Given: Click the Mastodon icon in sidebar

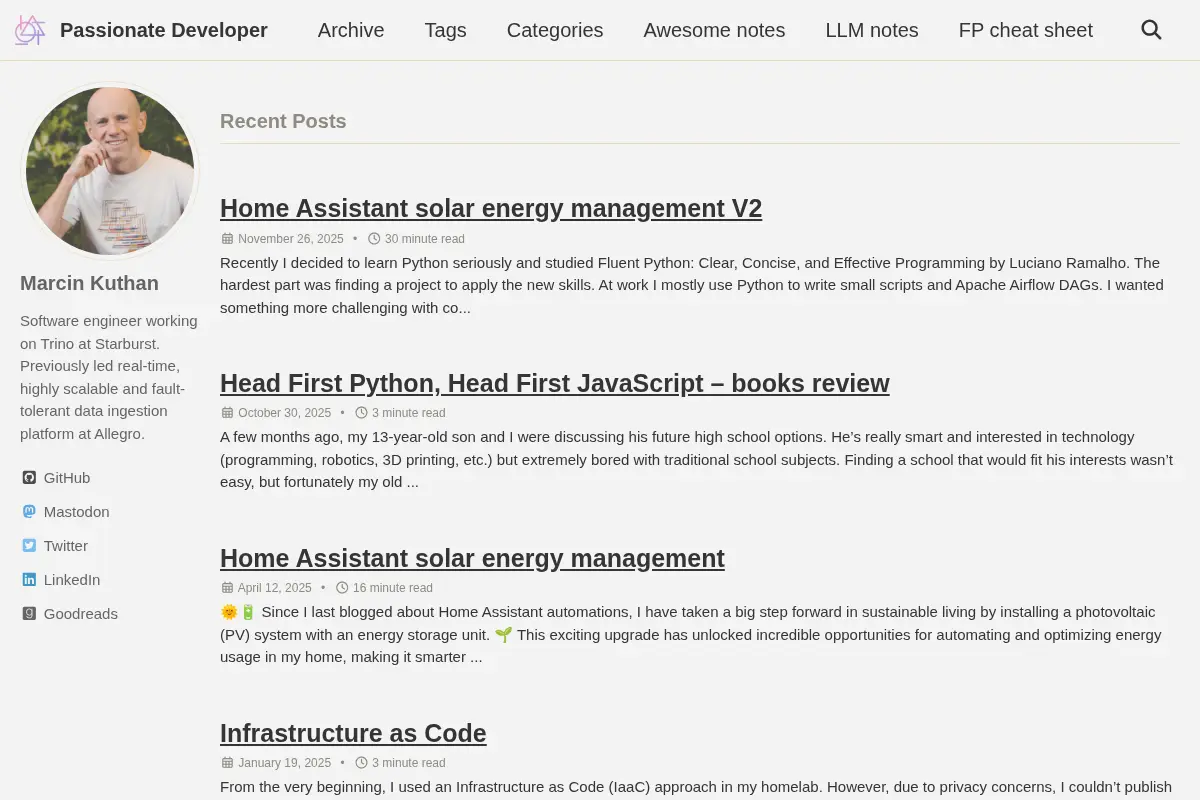Looking at the screenshot, I should click(29, 512).
